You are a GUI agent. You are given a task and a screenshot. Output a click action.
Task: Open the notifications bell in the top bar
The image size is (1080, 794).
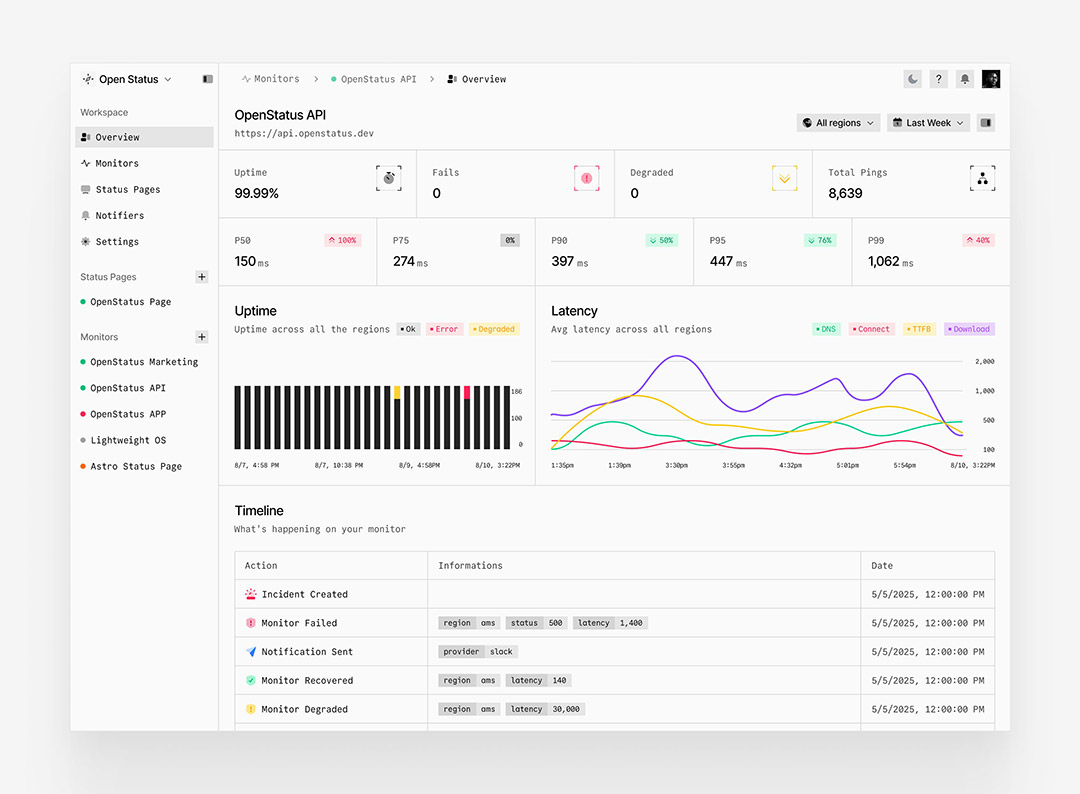[964, 78]
